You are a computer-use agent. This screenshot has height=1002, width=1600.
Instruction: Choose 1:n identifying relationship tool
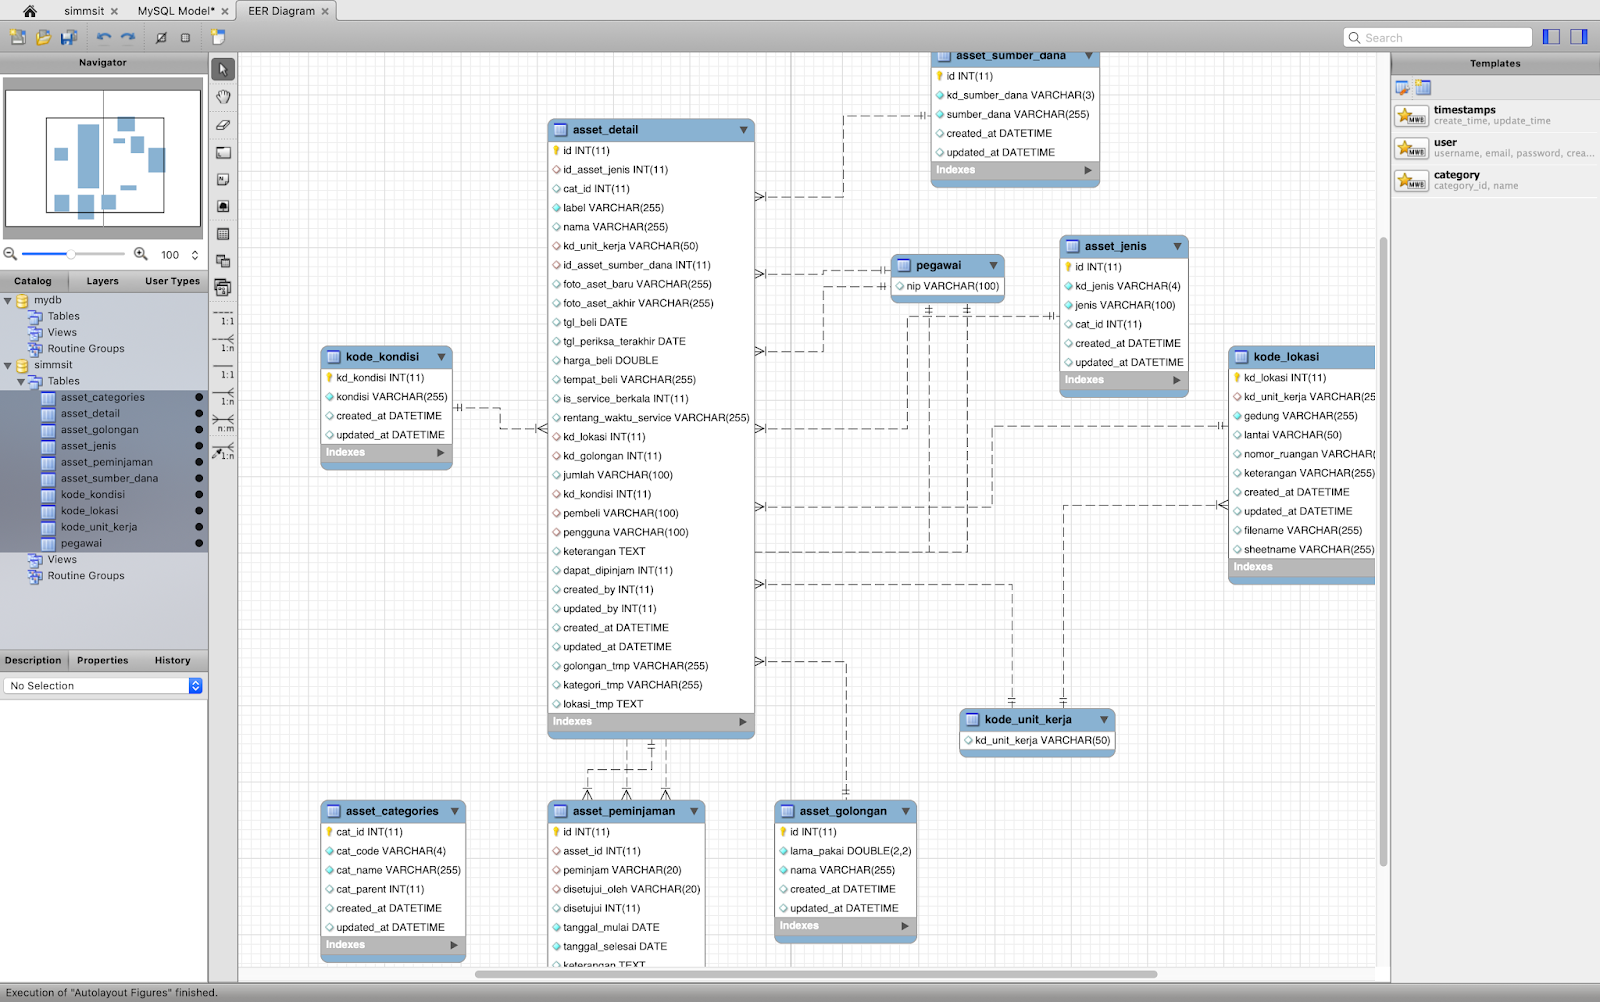pos(224,397)
